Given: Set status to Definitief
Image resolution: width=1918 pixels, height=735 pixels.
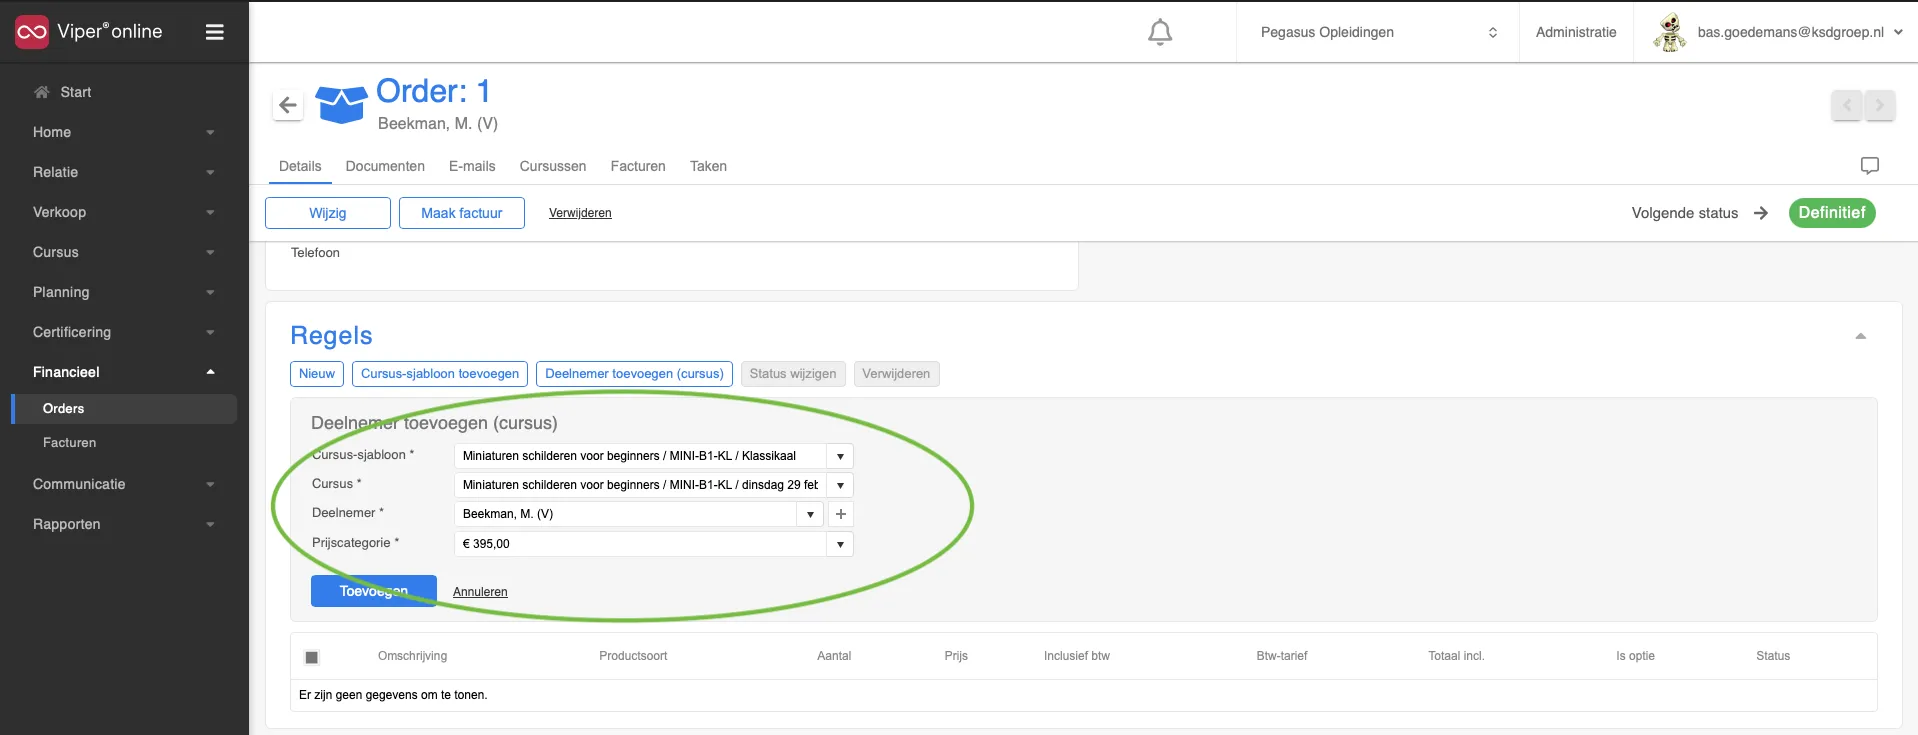Looking at the screenshot, I should [x=1832, y=213].
